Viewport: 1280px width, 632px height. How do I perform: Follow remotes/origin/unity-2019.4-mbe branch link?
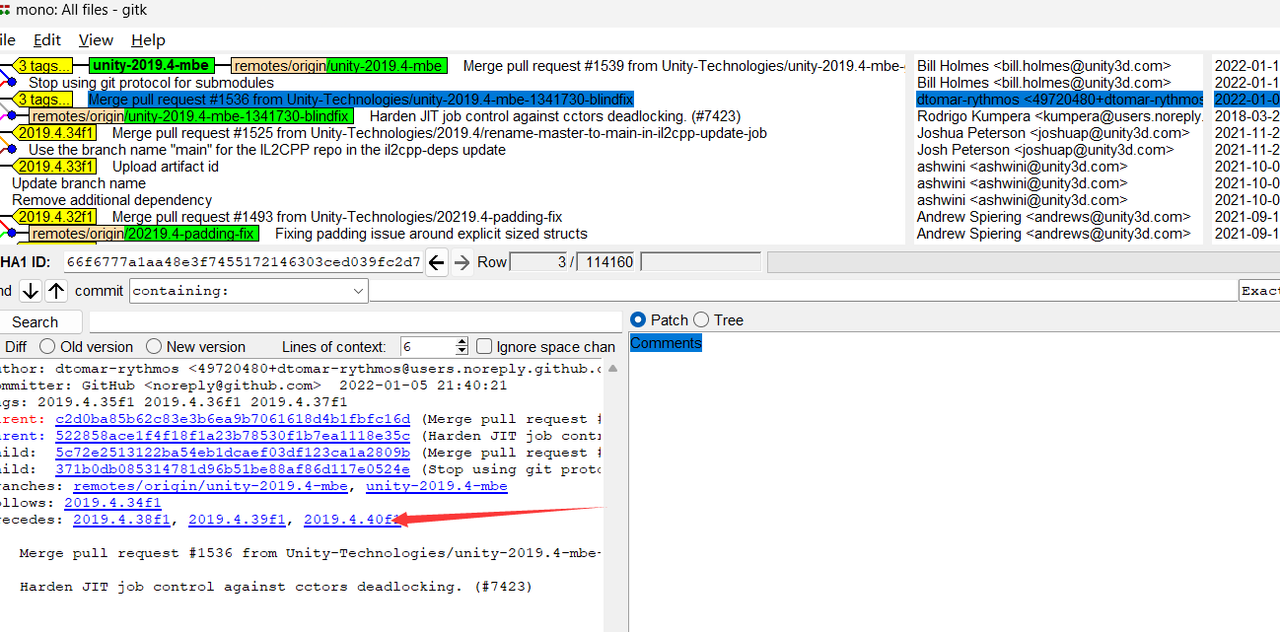(x=211, y=486)
